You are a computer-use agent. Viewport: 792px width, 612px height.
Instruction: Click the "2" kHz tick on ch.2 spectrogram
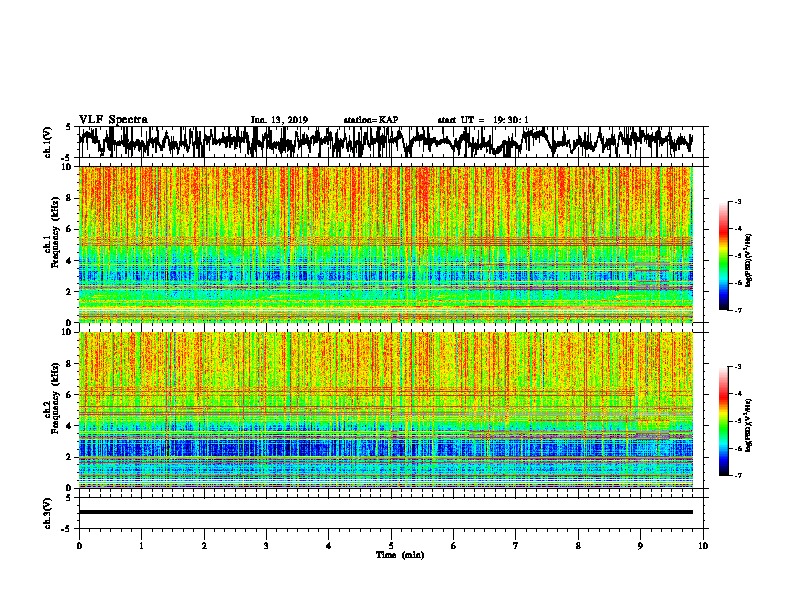pos(70,457)
